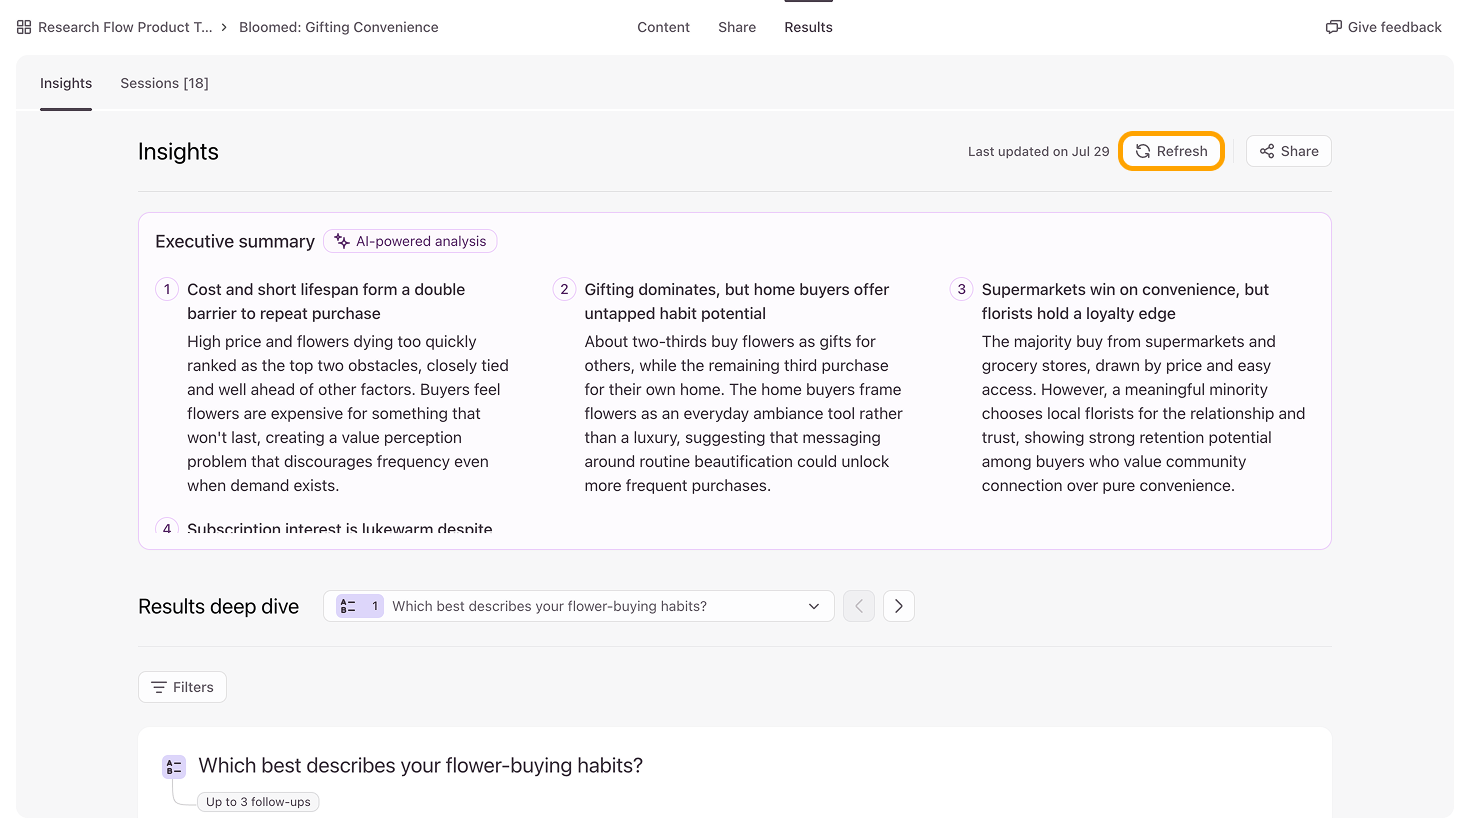Click the multiple-choice icon beside question heading
This screenshot has height=834, width=1470.
pyautogui.click(x=174, y=767)
